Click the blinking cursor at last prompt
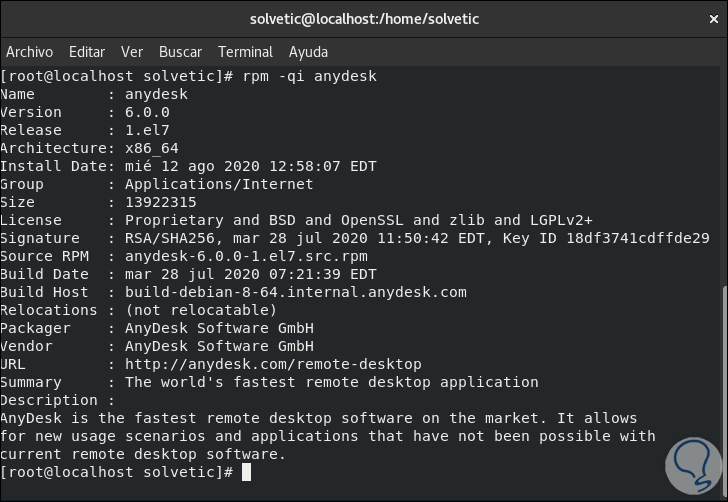728x502 pixels. click(x=246, y=472)
